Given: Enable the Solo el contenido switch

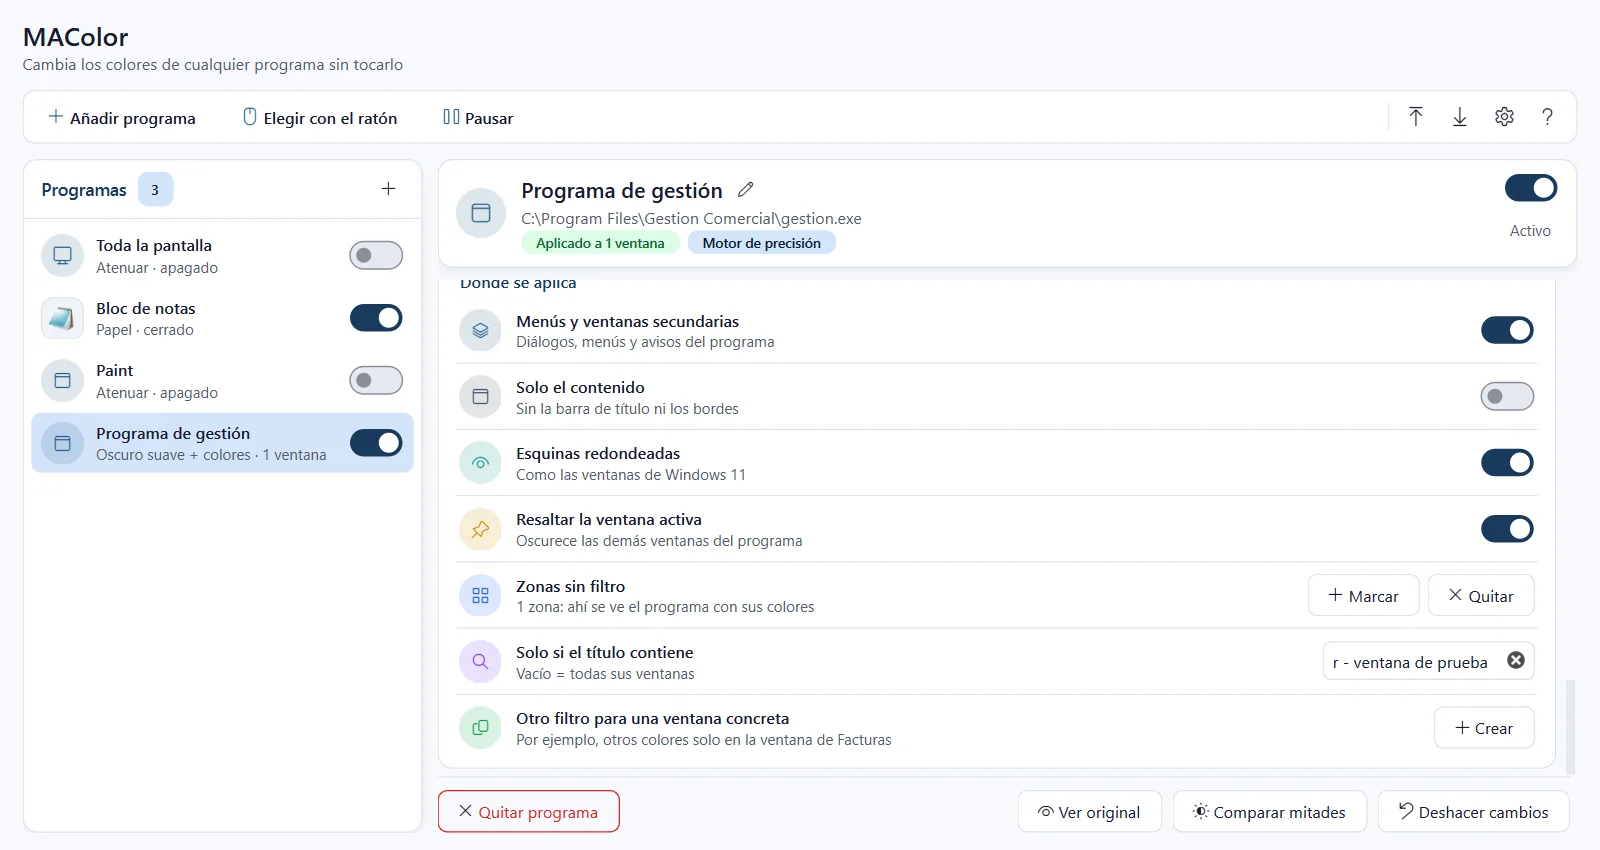Looking at the screenshot, I should 1507,396.
